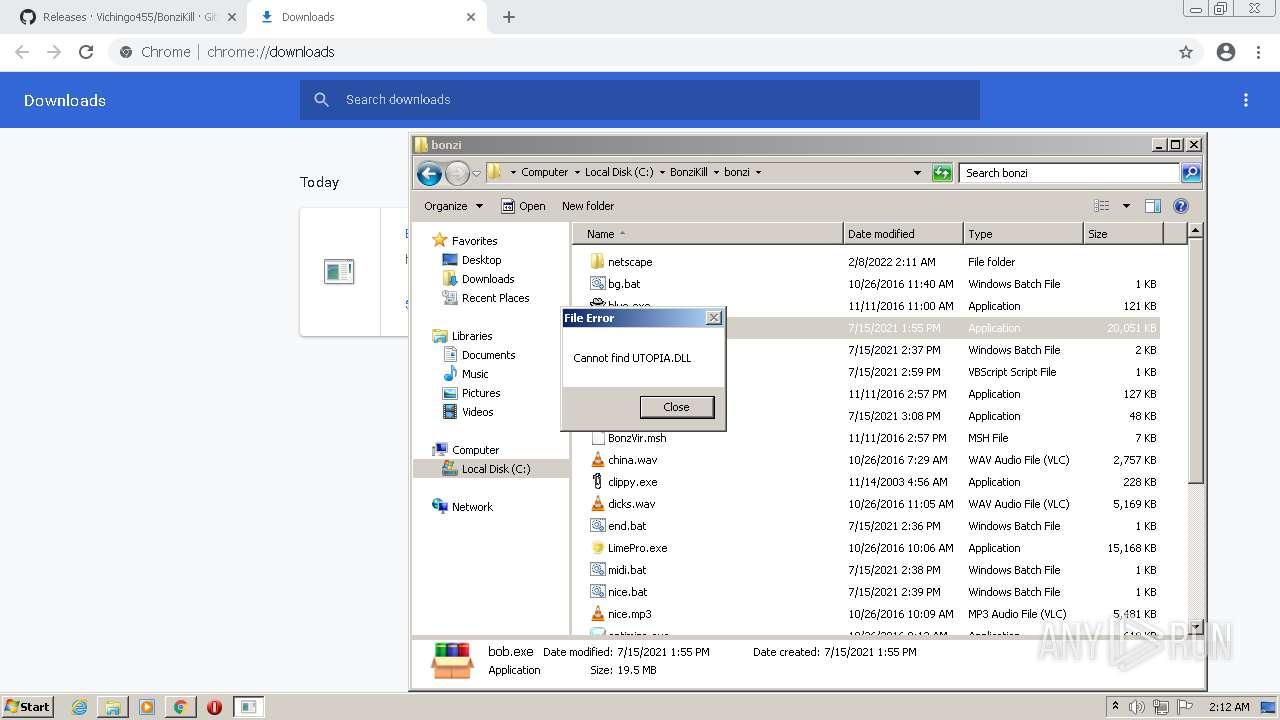Click the Windows Start button
This screenshot has height=720, width=1280.
coord(28,707)
